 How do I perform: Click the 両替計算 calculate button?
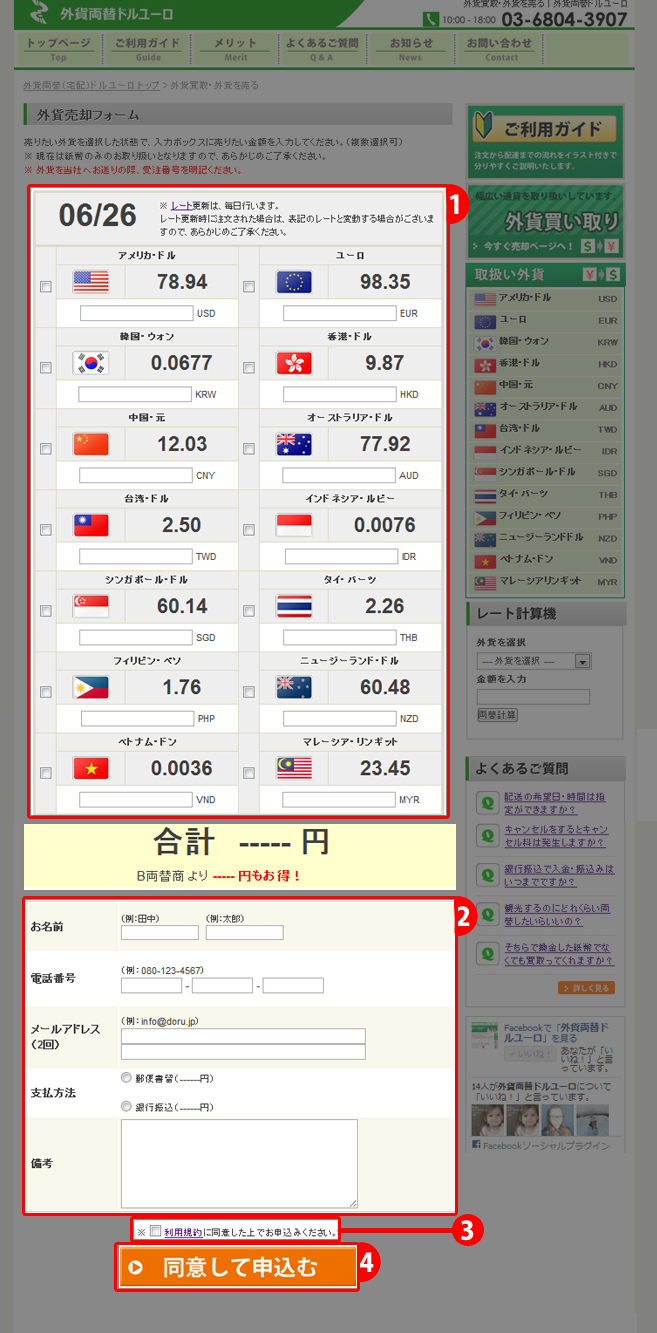click(498, 715)
